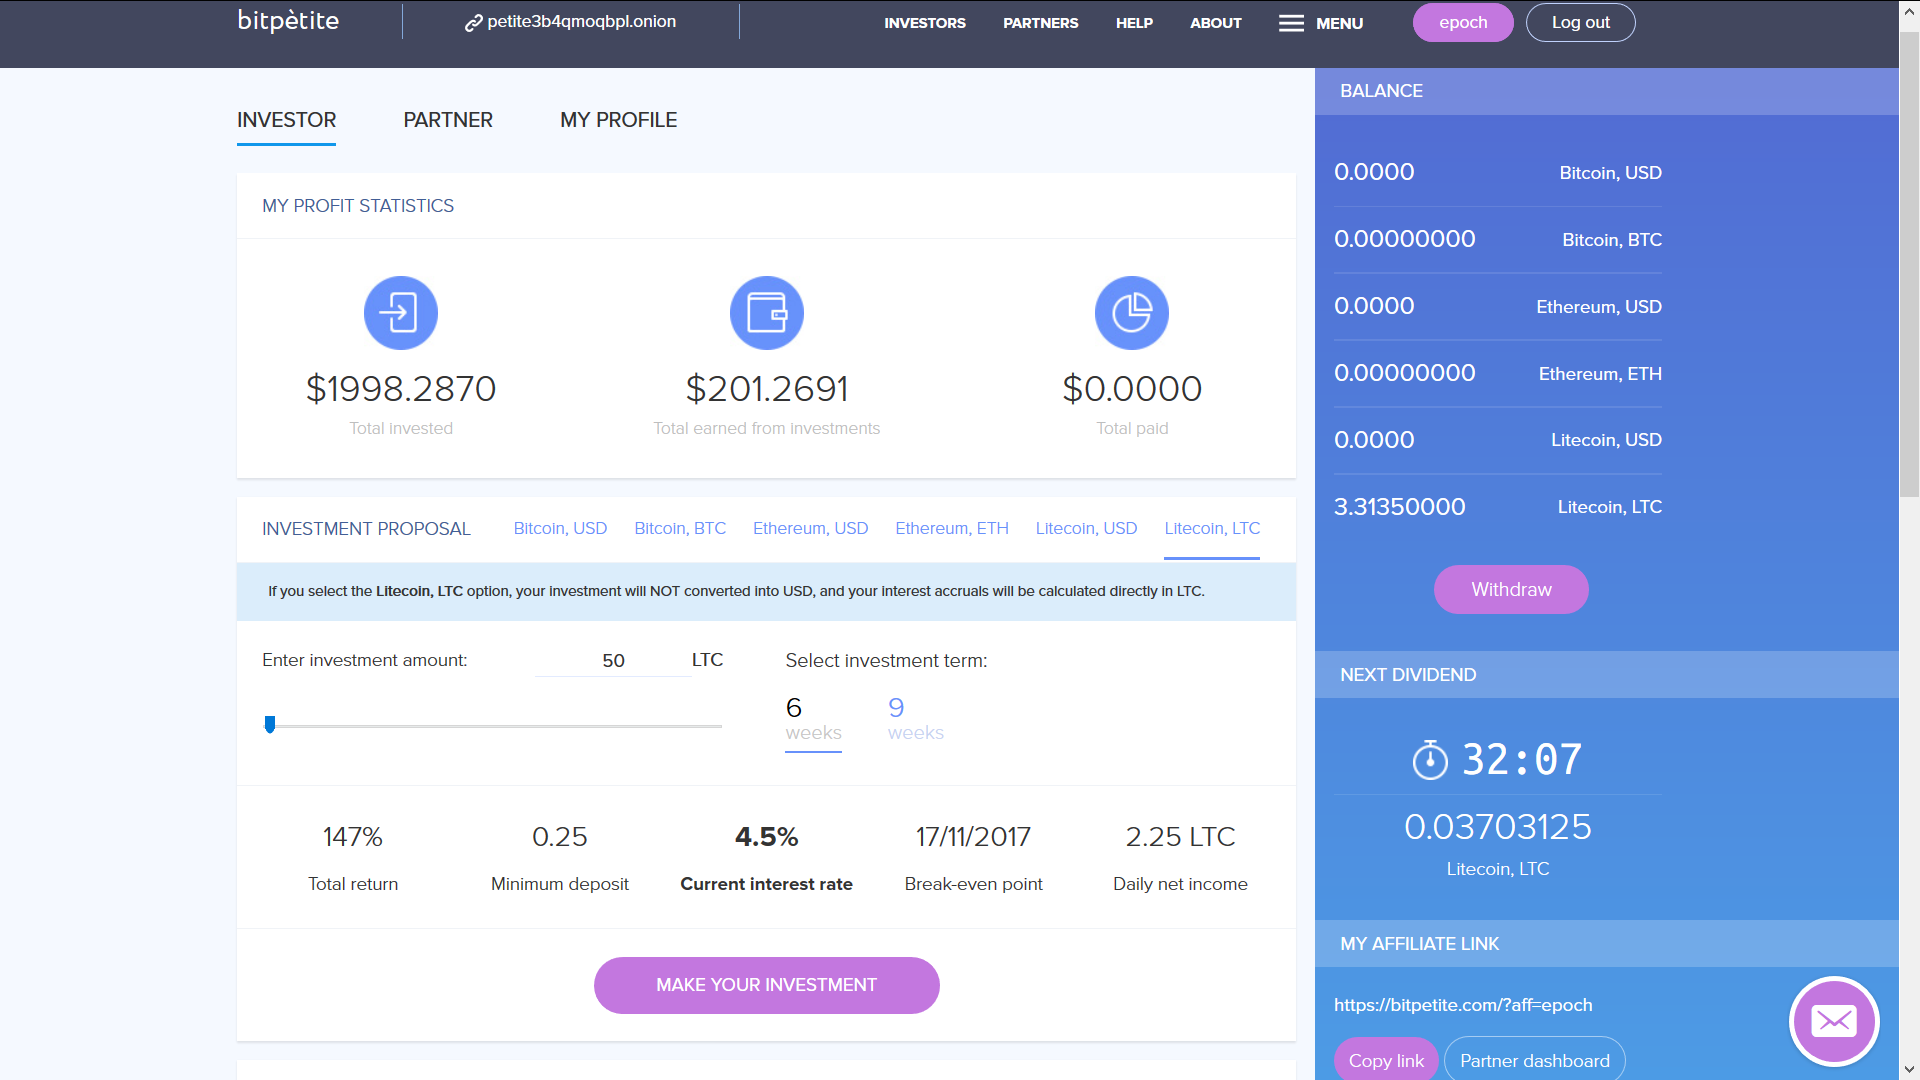This screenshot has height=1080, width=1920.
Task: Click the MY PROFIT STATISTICS heading
Action: [358, 206]
